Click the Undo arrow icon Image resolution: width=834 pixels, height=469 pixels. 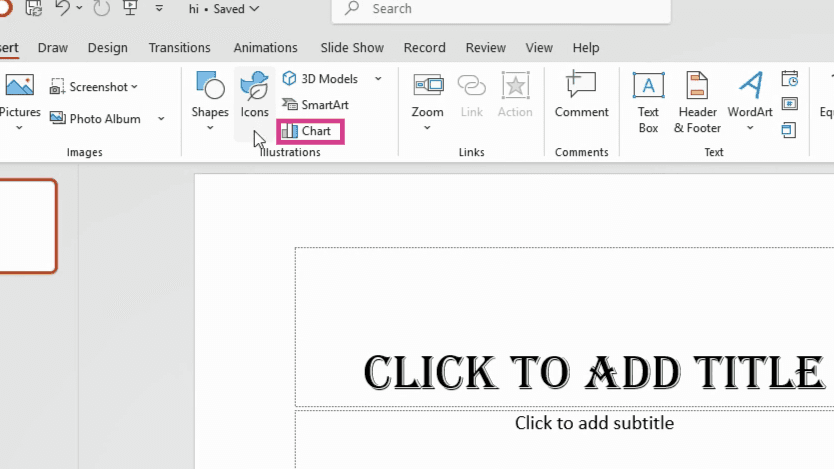(62, 8)
